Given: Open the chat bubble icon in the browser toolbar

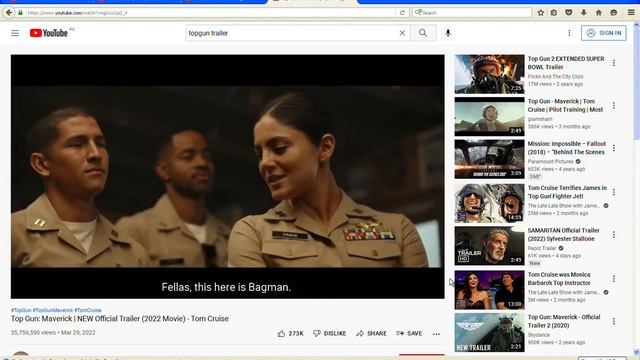Looking at the screenshot, I should (x=613, y=13).
